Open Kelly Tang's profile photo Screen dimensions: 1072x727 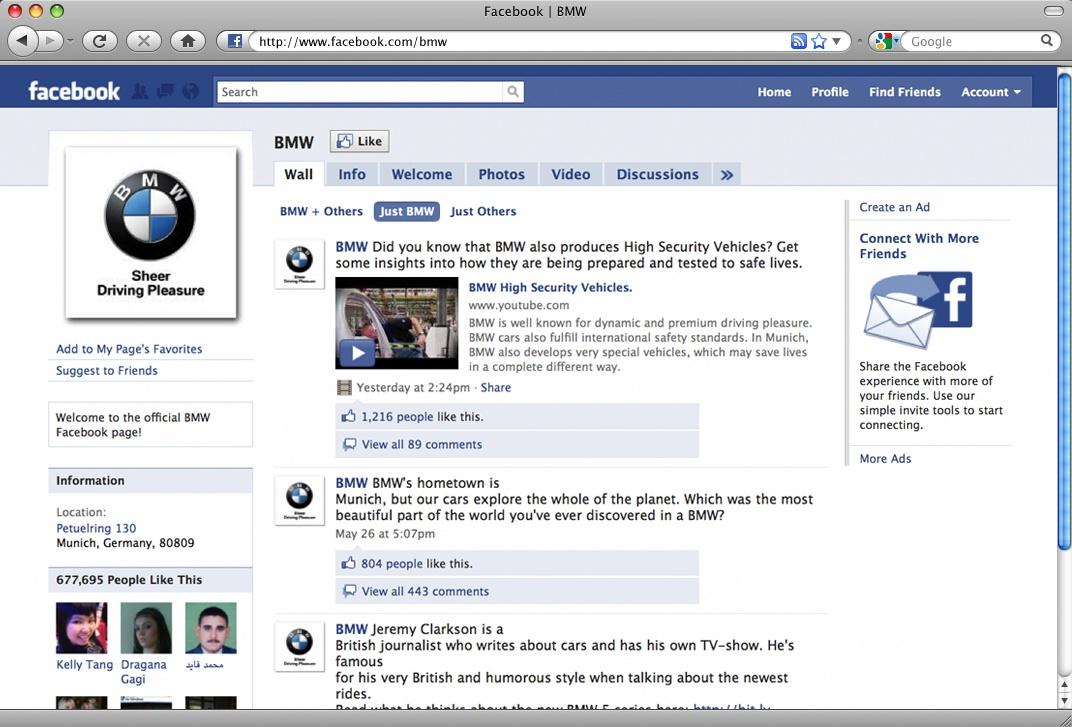pos(81,628)
